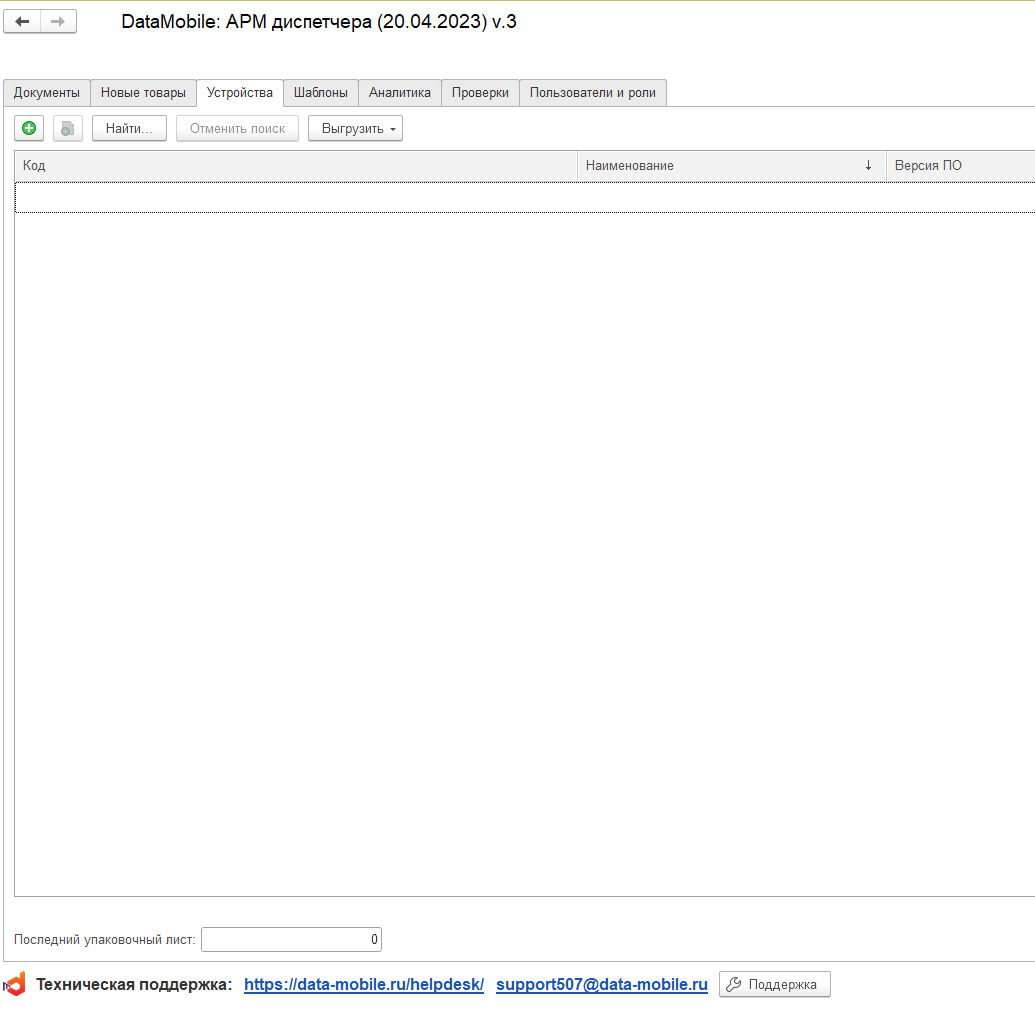This screenshot has height=1010, width=1035.
Task: Click the back navigation arrow
Action: coord(22,22)
